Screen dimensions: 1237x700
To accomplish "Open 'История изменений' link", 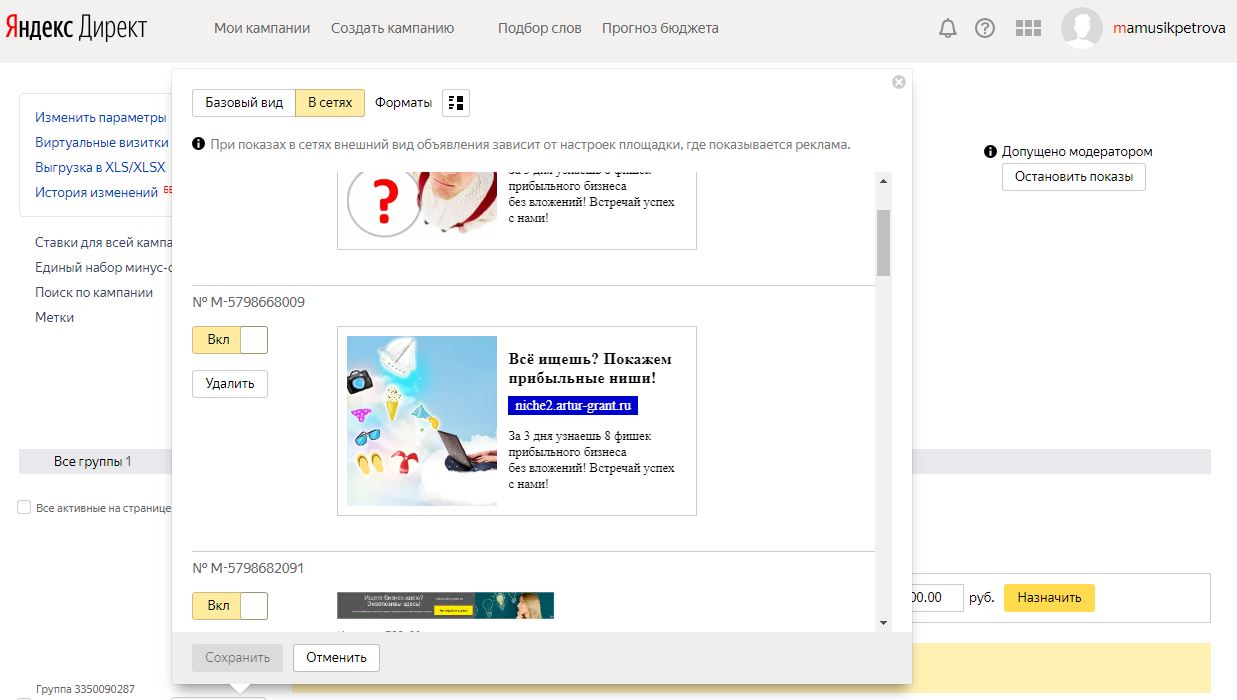I will [97, 192].
